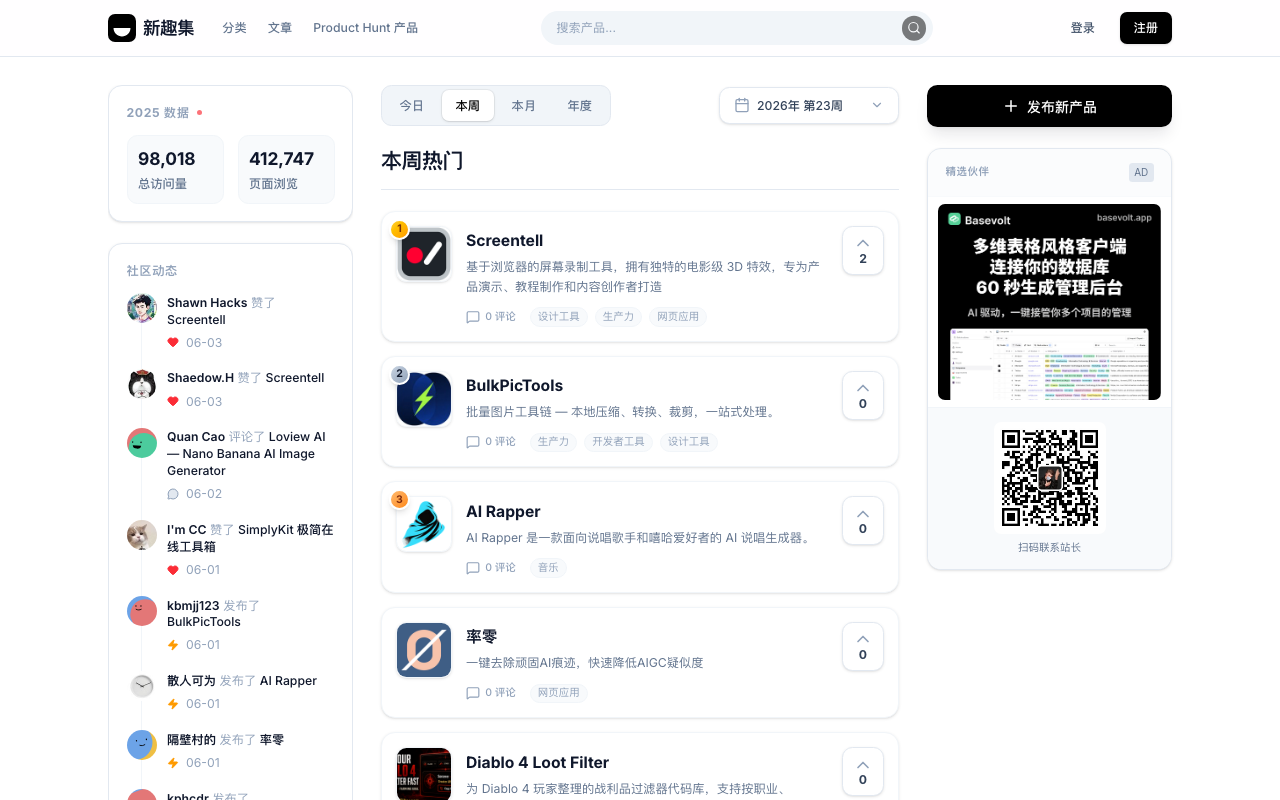Click the 登录 link
Image resolution: width=1280 pixels, height=800 pixels.
point(1083,28)
